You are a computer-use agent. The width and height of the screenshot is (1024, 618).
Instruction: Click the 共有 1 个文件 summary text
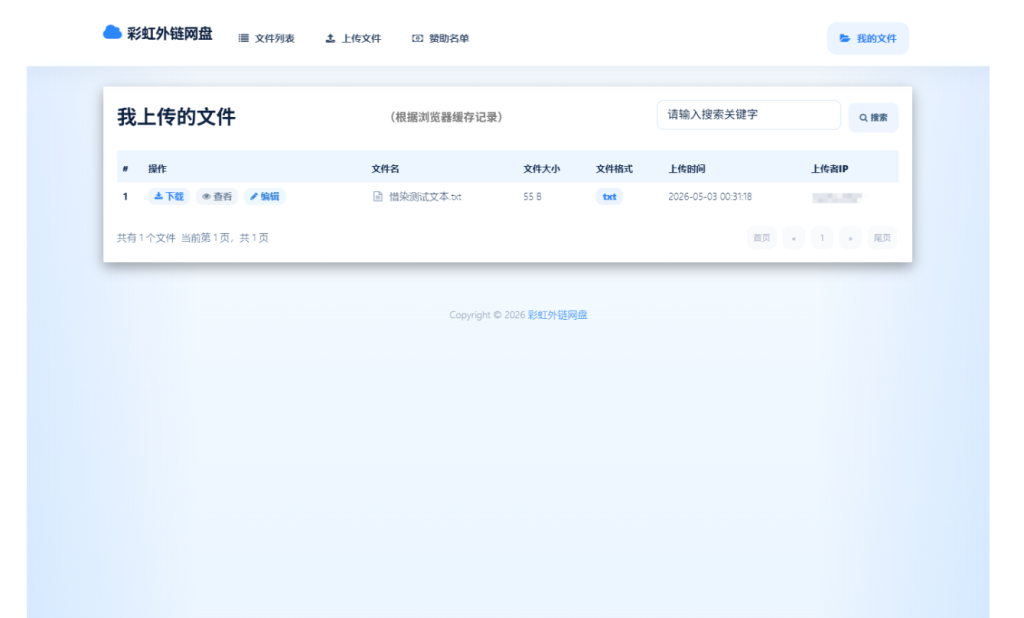[x=146, y=238]
